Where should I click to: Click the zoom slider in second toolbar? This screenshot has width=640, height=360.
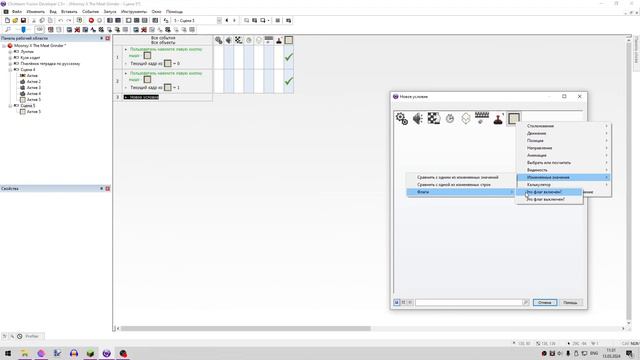pyautogui.click(x=23, y=30)
